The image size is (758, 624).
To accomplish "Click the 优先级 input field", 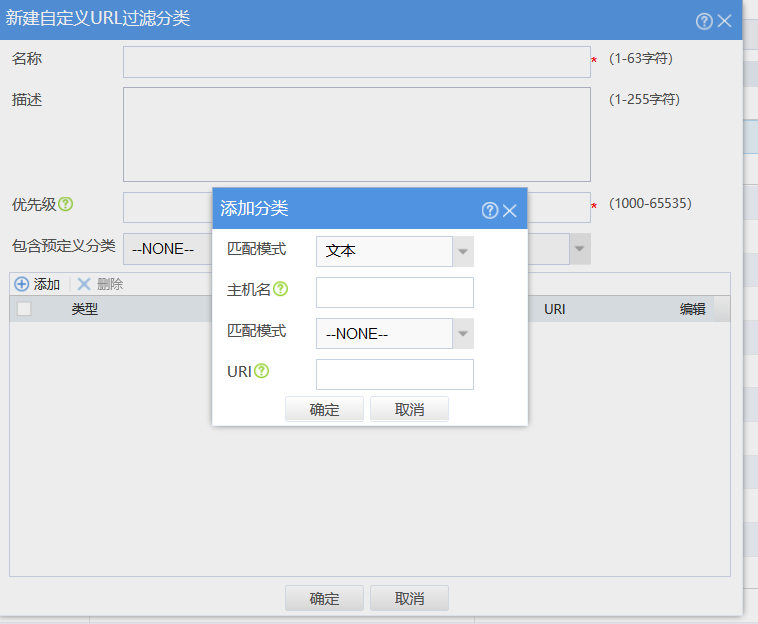I will pyautogui.click(x=357, y=207).
